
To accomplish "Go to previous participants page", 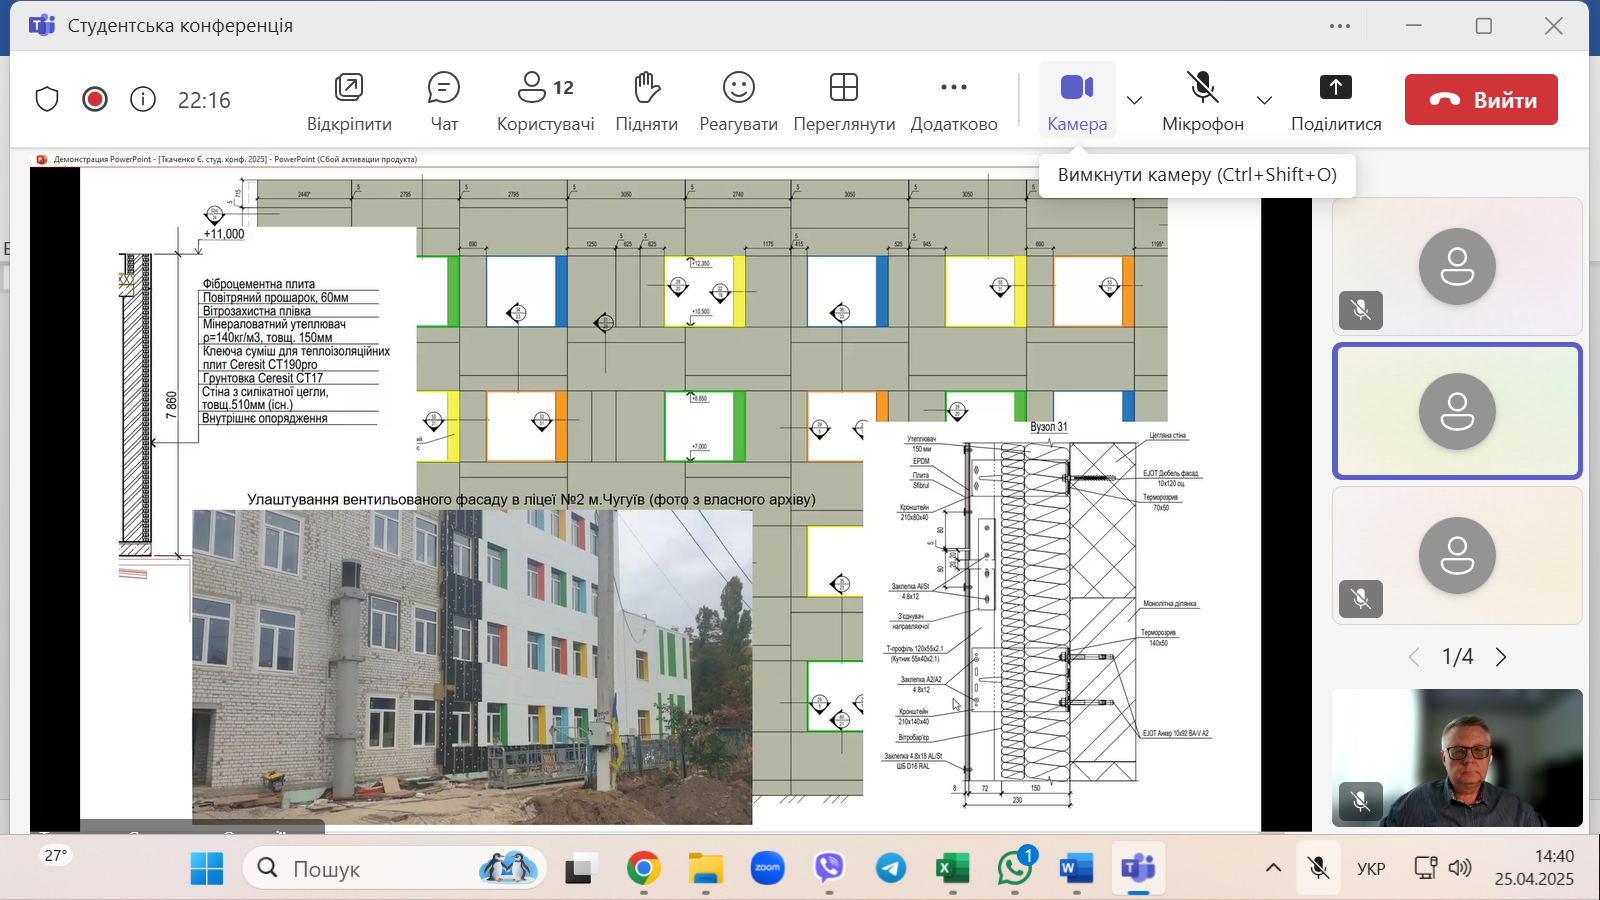I will pos(1414,657).
